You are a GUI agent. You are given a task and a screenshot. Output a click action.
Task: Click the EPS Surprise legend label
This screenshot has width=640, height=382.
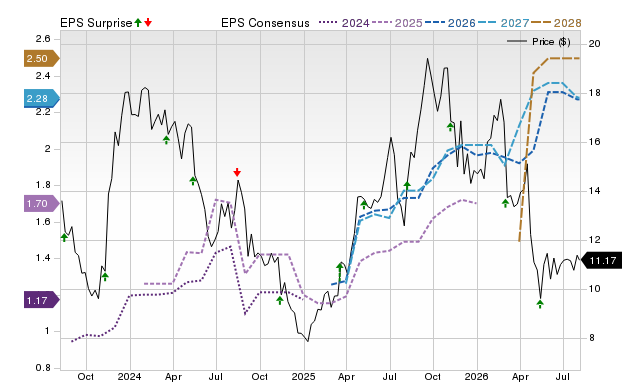[x=96, y=23]
